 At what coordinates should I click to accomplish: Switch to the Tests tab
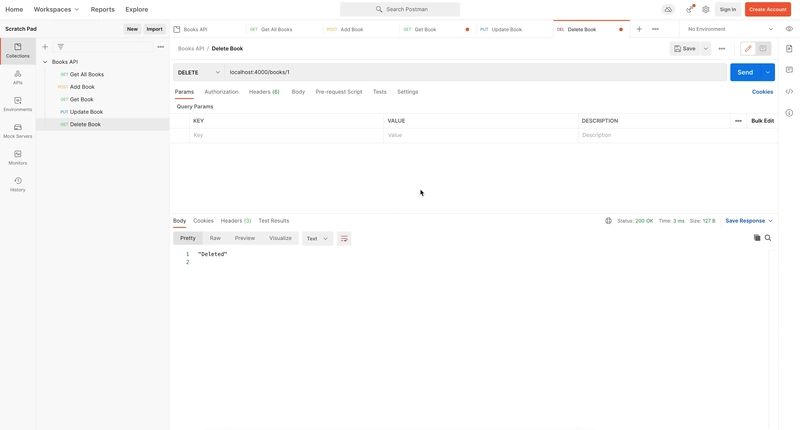coord(380,92)
